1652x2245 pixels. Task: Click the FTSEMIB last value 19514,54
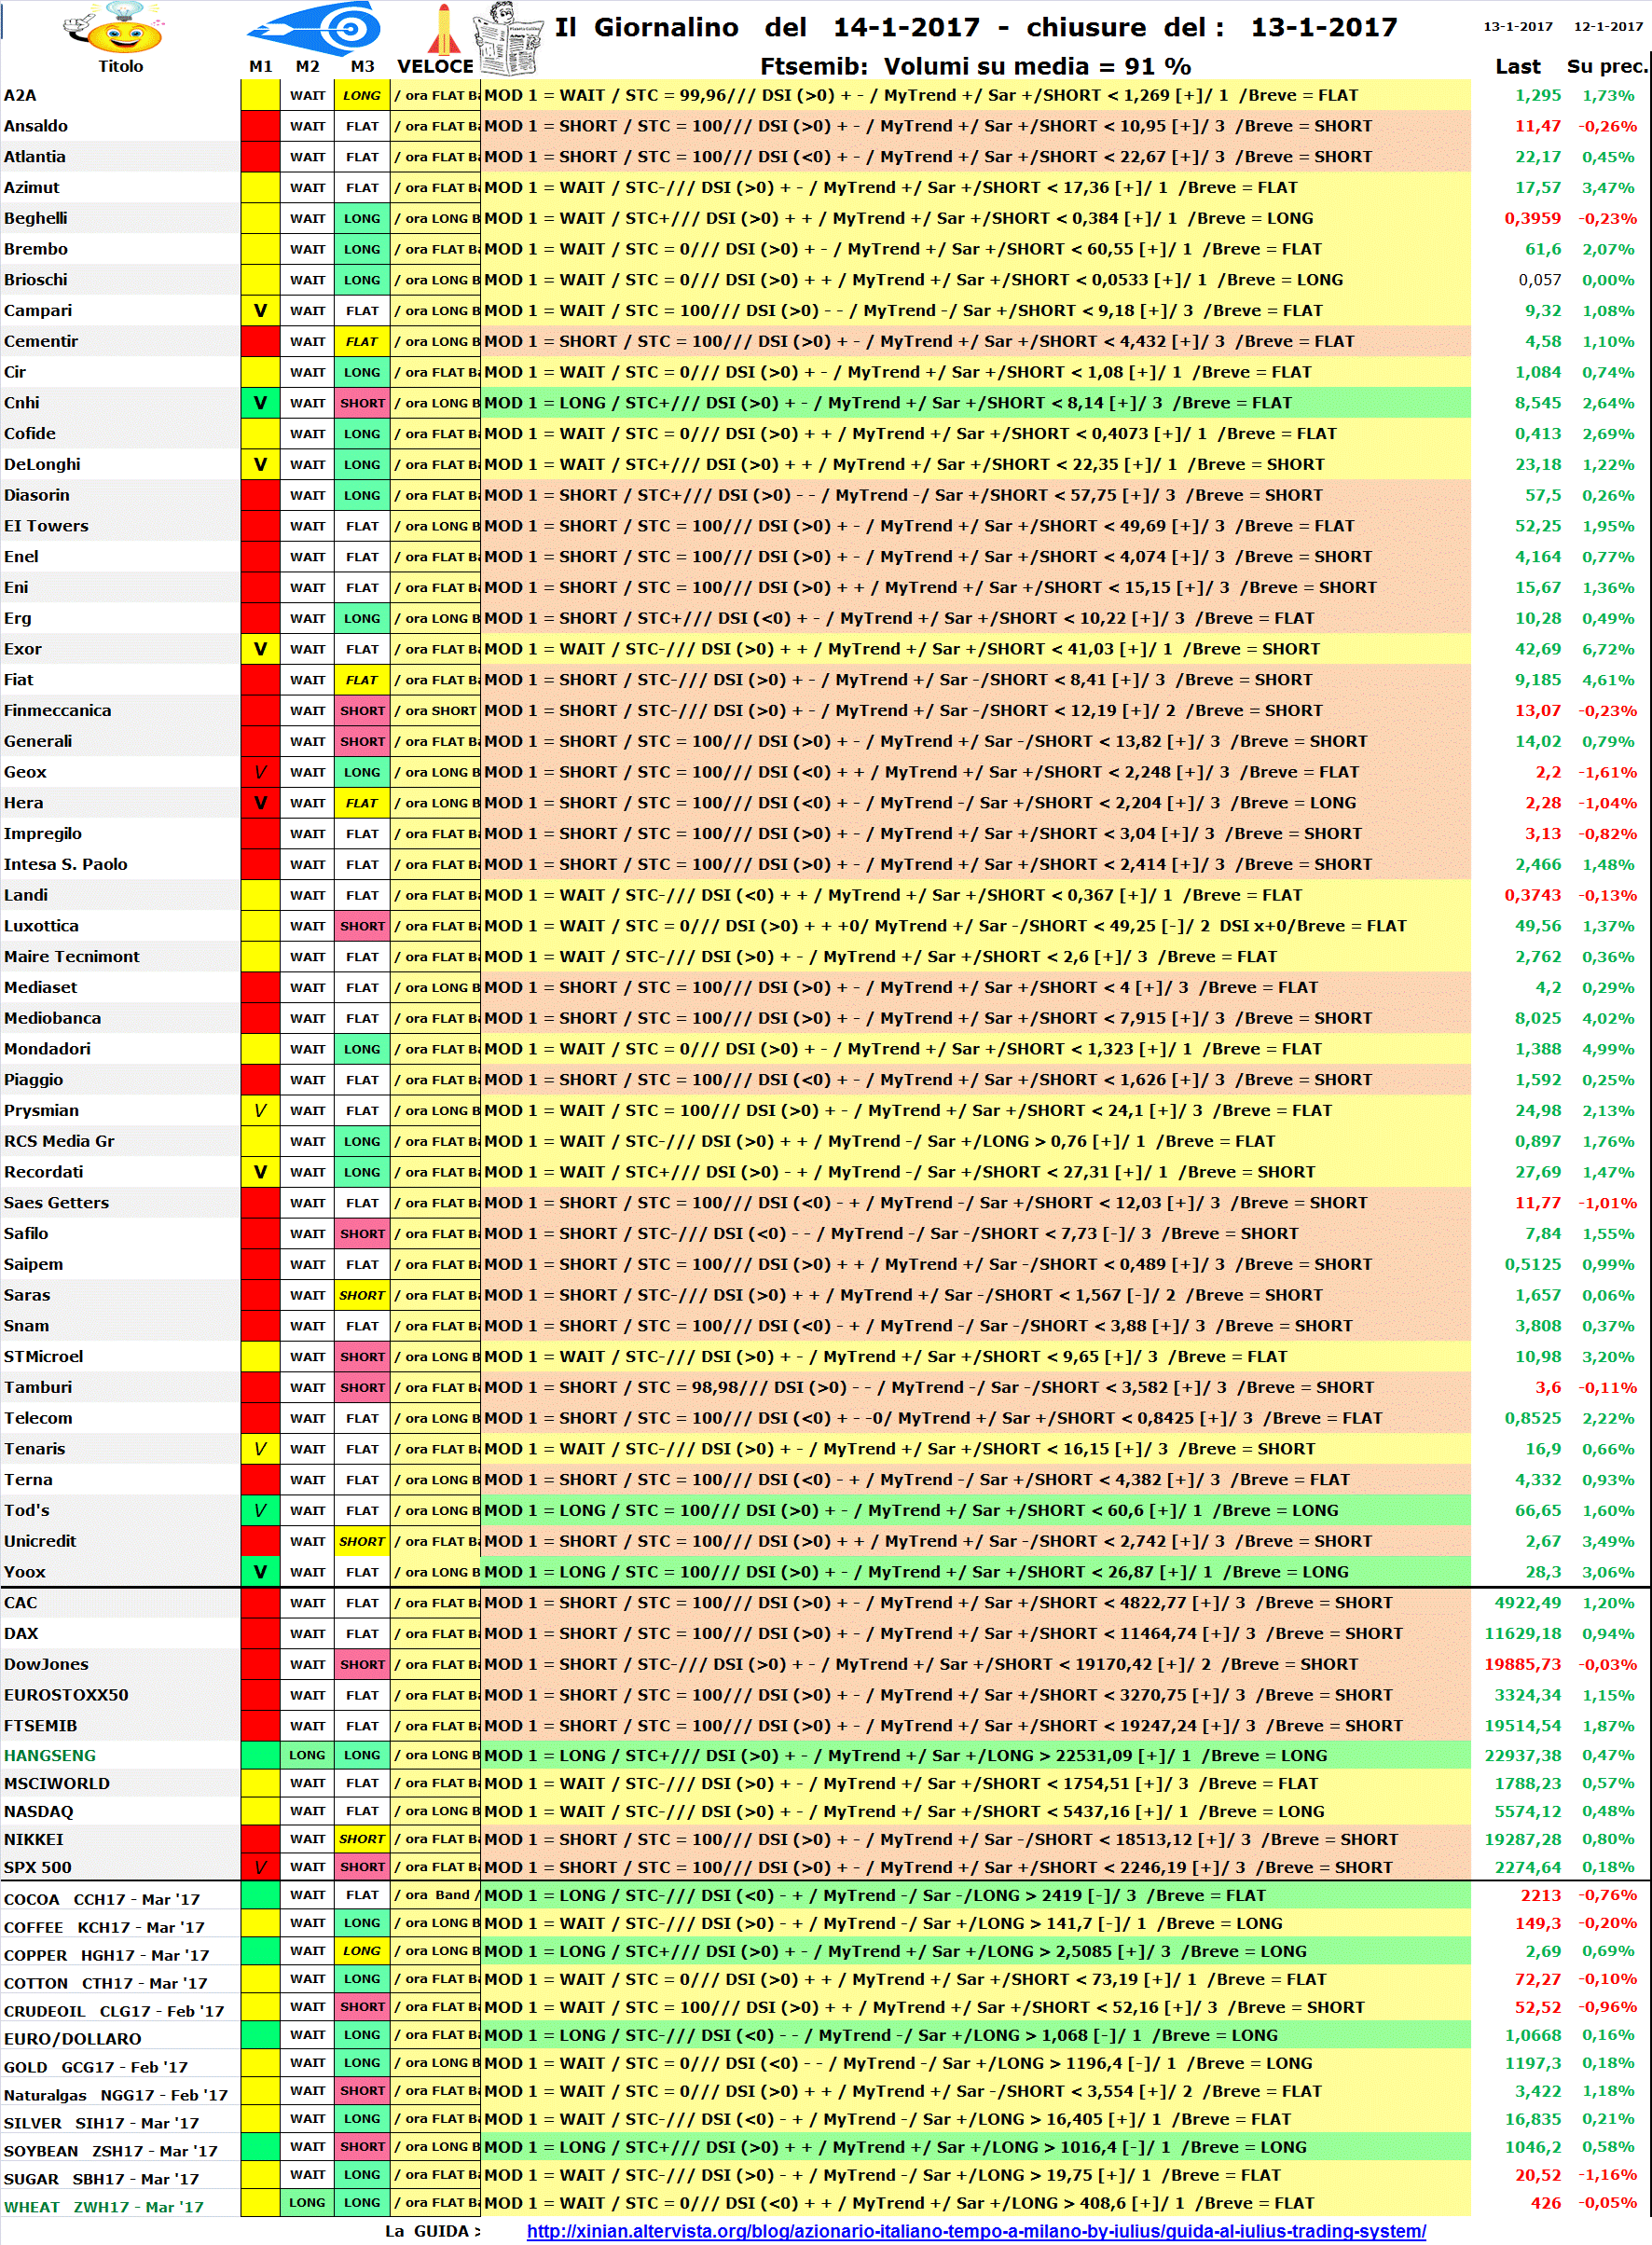pyautogui.click(x=1522, y=1726)
